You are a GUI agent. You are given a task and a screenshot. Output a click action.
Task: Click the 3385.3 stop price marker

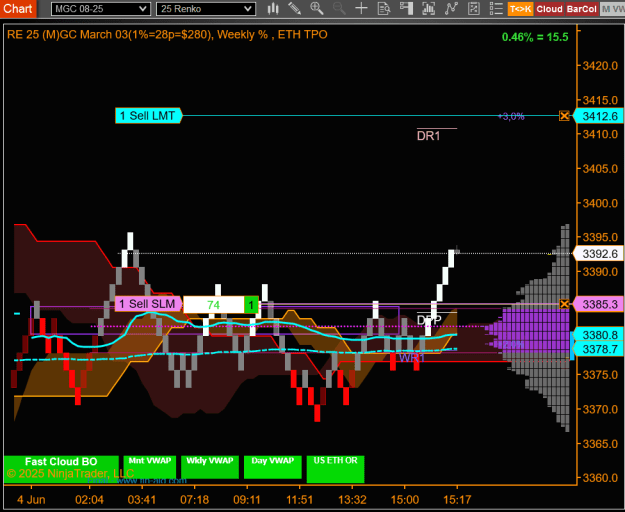598,304
